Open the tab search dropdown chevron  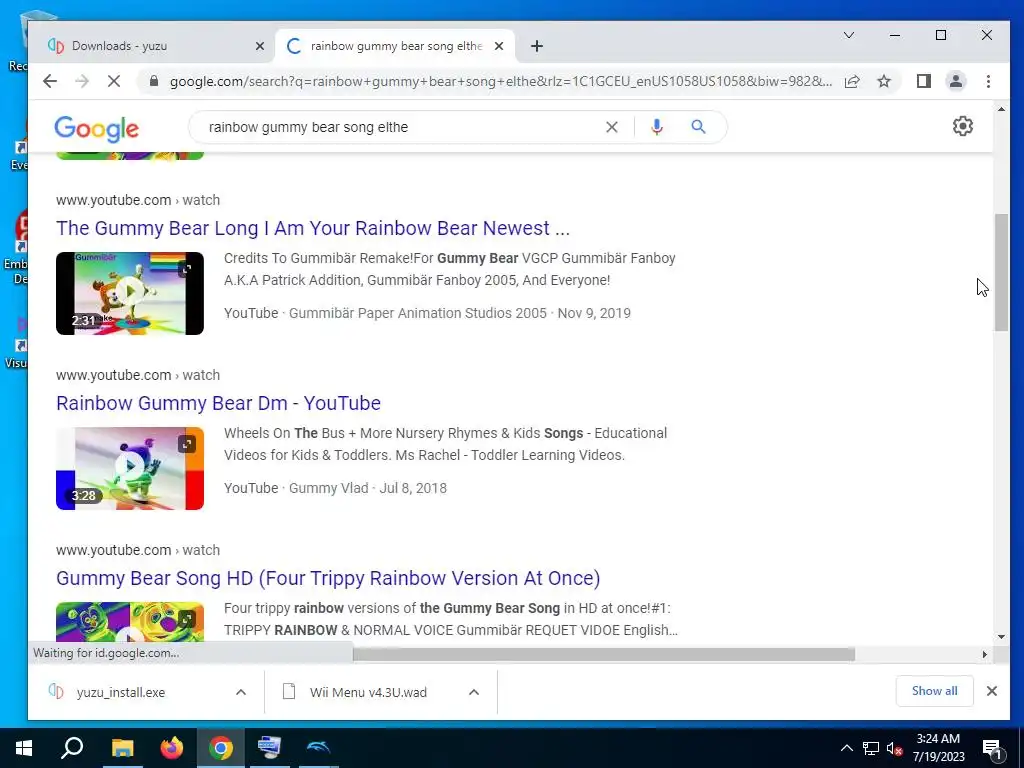[x=848, y=35]
